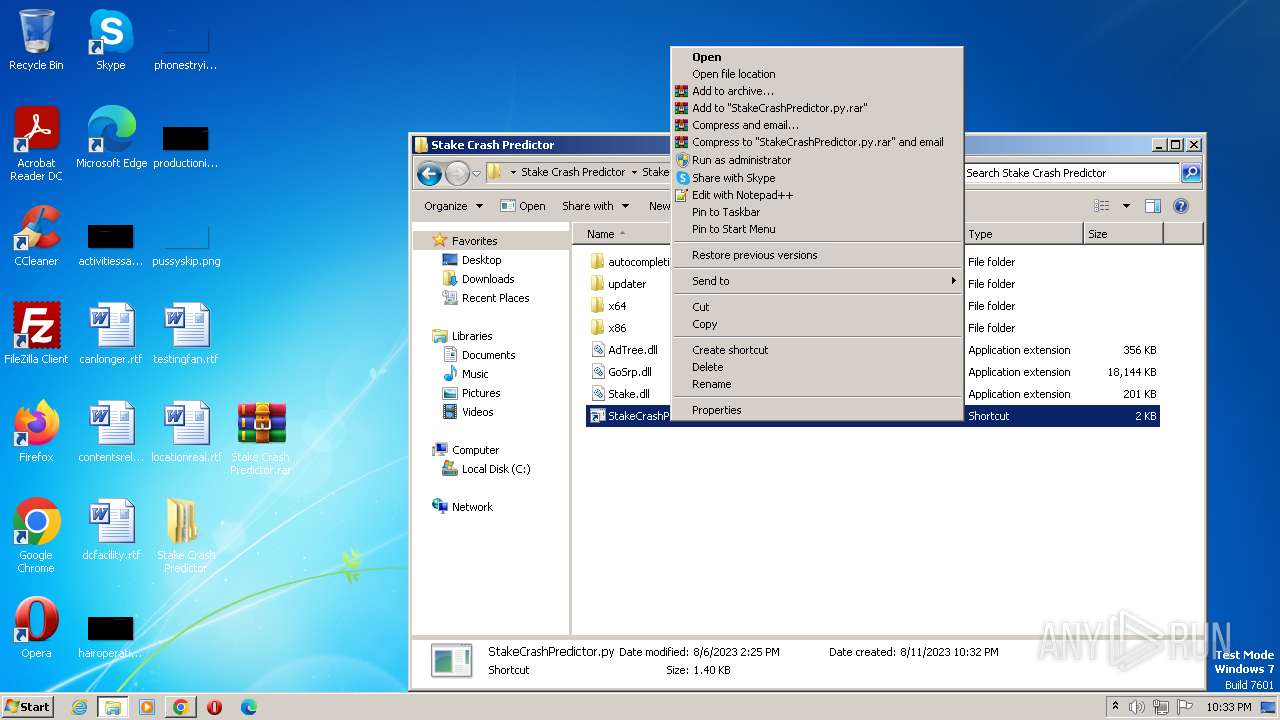Click Explorer back navigation arrow
The height and width of the screenshot is (720, 1280).
coord(430,174)
